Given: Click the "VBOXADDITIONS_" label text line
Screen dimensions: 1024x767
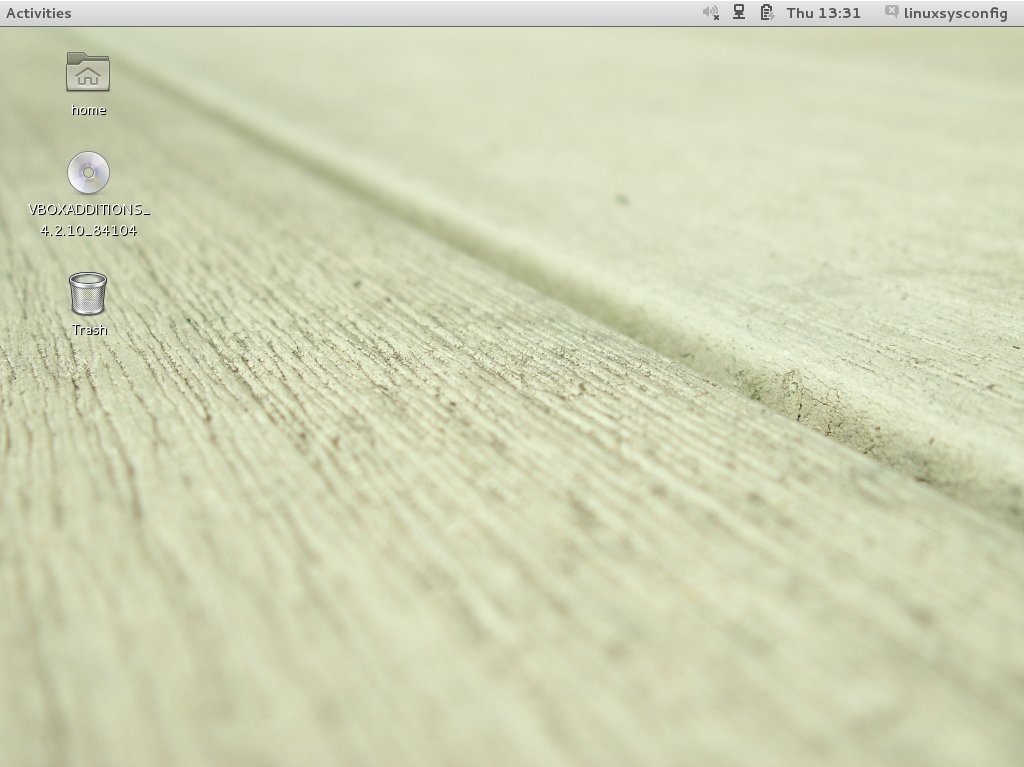Looking at the screenshot, I should tap(89, 211).
